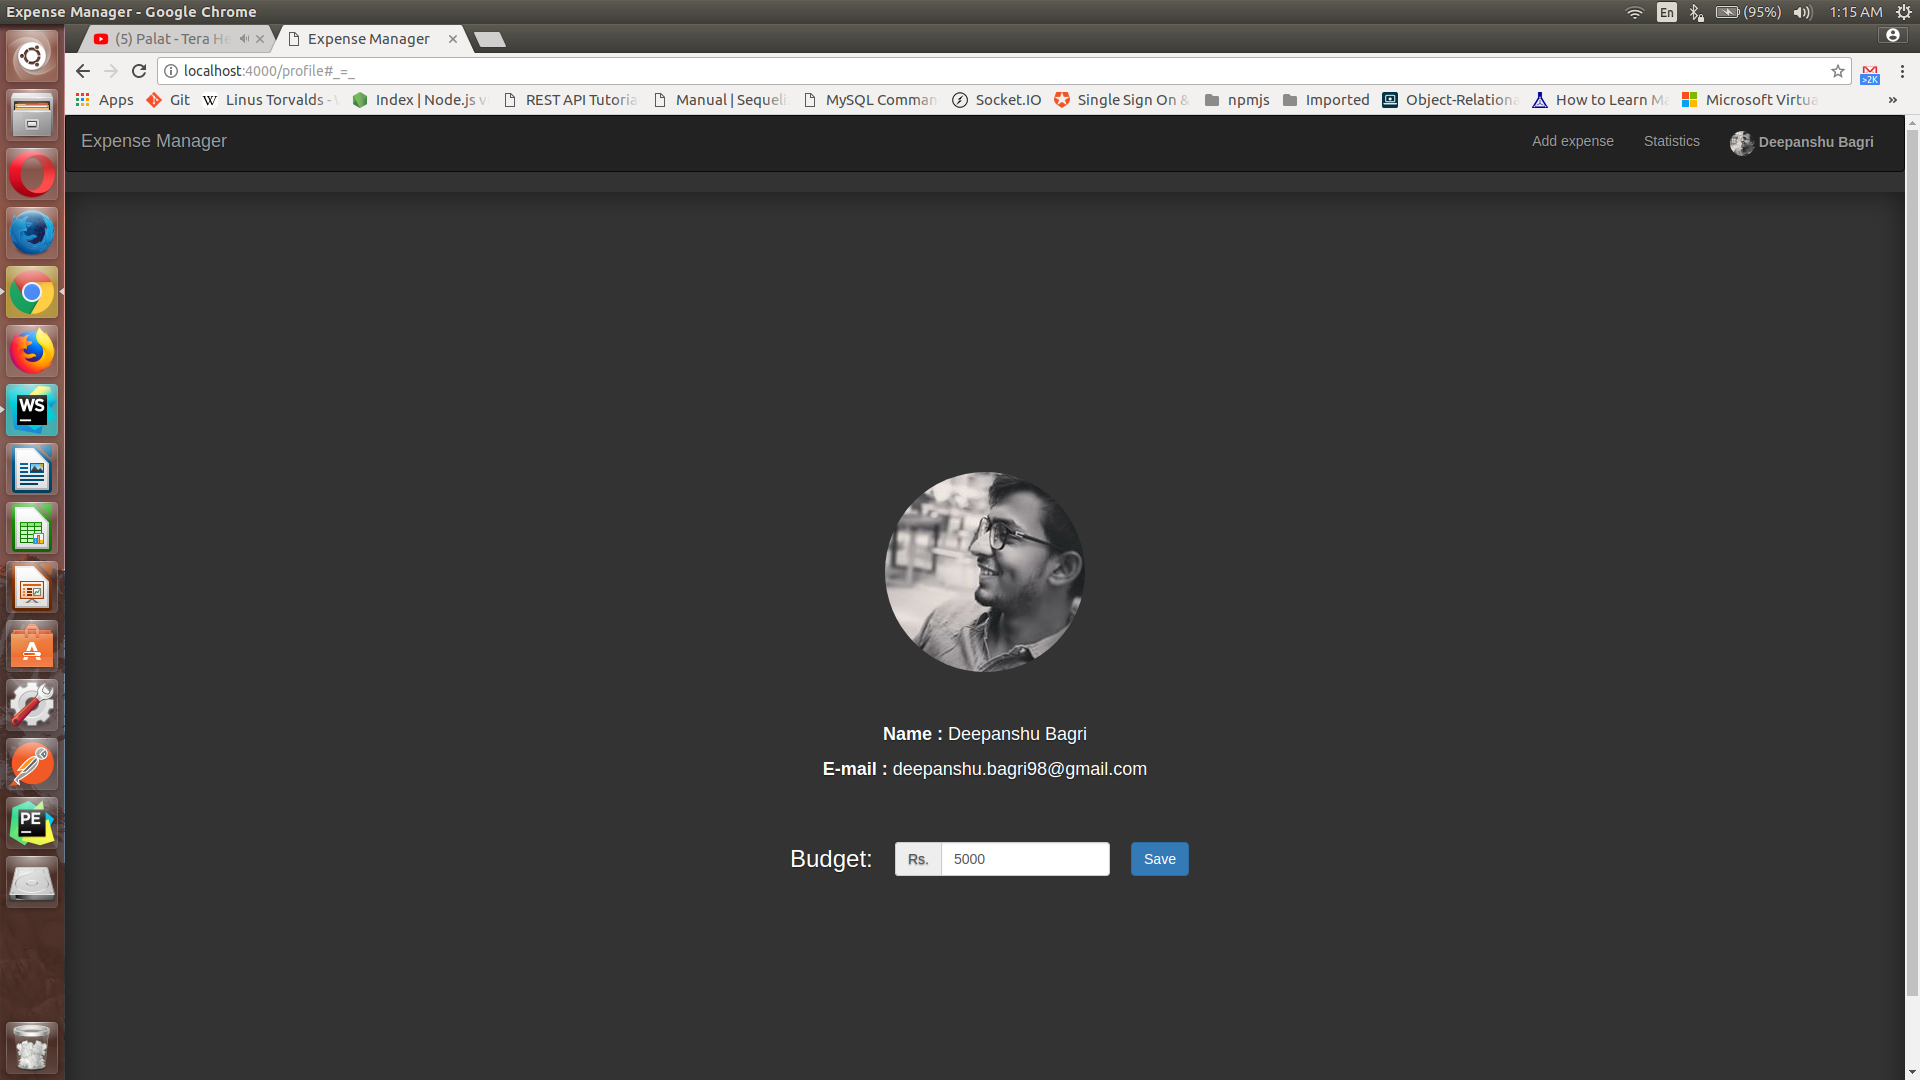Expand hidden bookmarks overflow chevron
Screen dimensions: 1920x1080
[1892, 100]
